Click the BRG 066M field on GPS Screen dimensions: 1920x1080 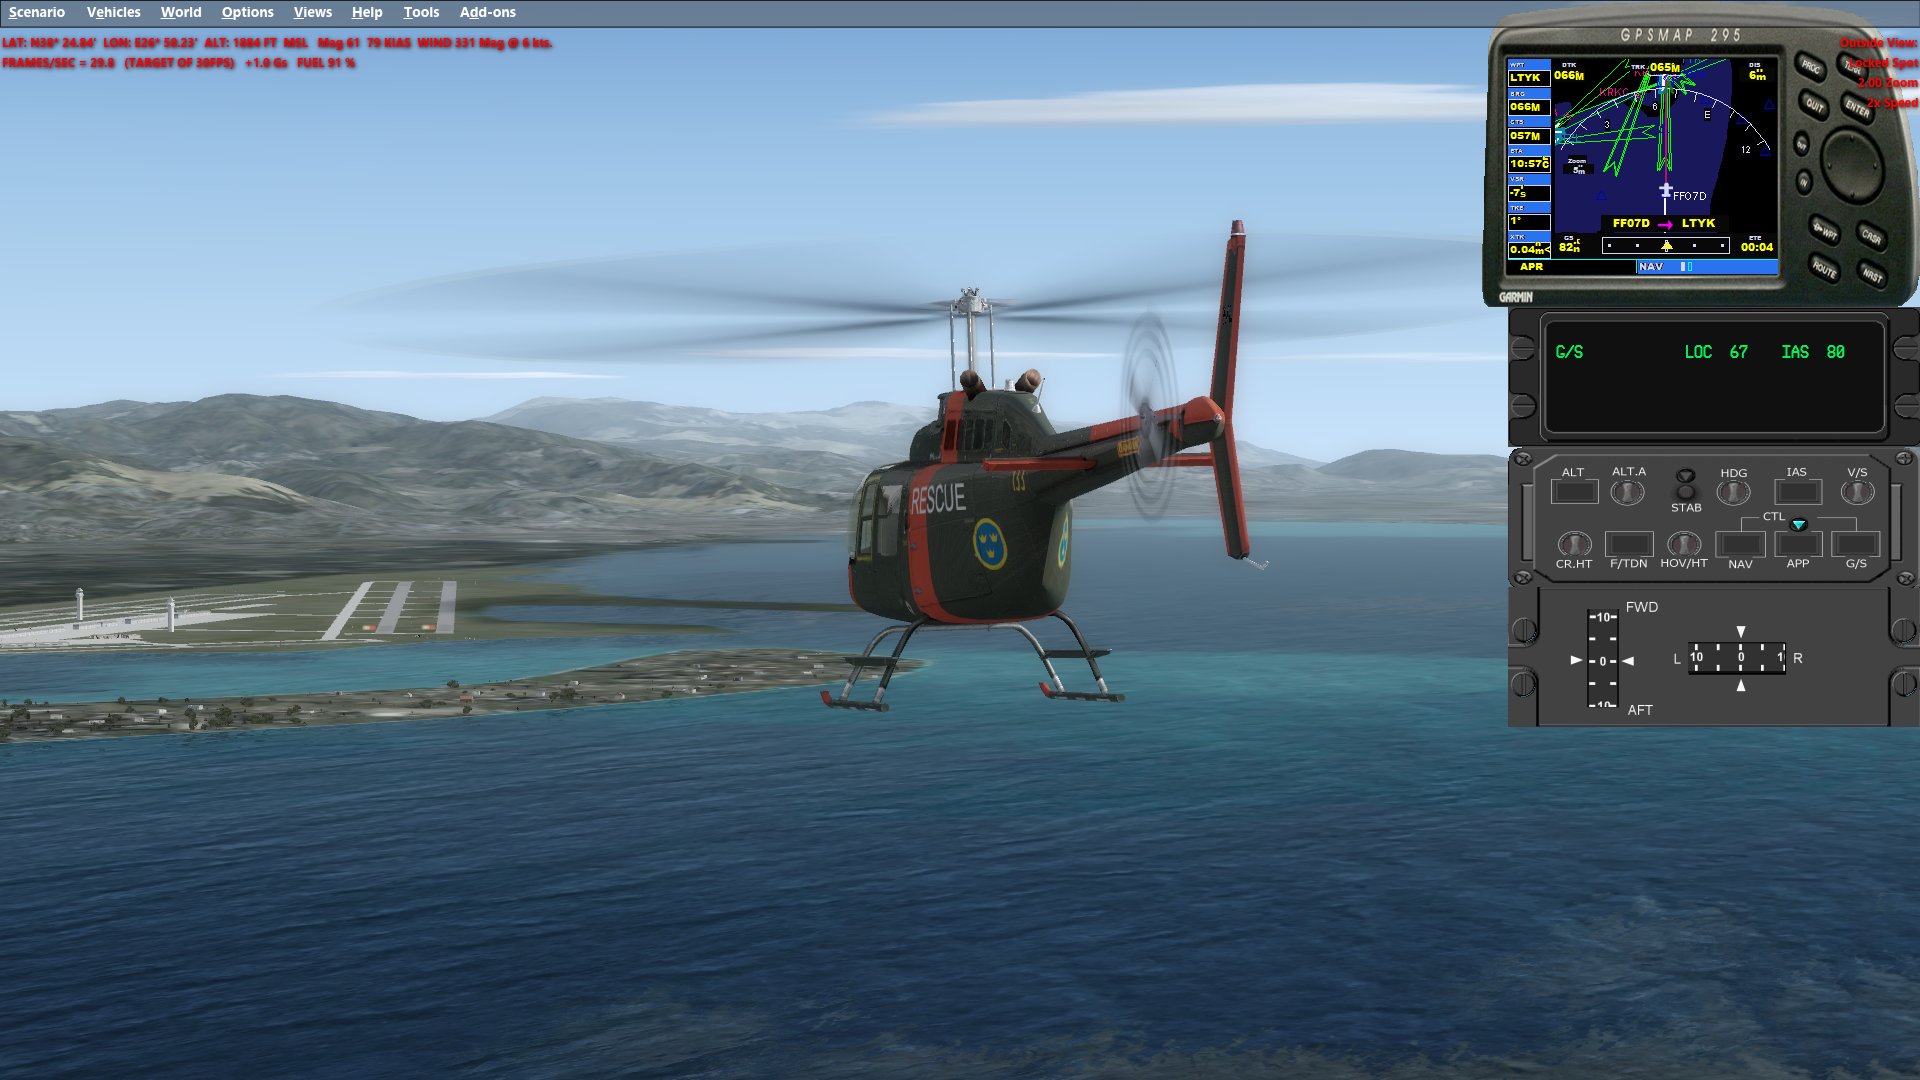click(1528, 106)
